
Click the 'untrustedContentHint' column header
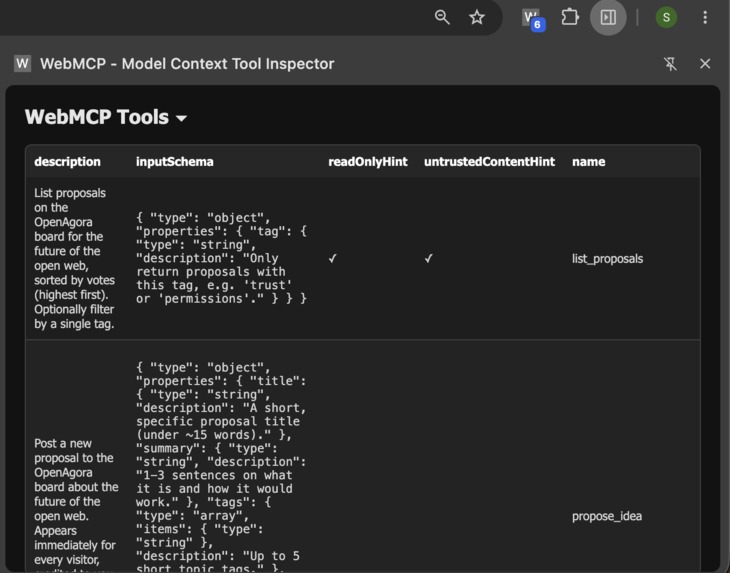pyautogui.click(x=489, y=162)
